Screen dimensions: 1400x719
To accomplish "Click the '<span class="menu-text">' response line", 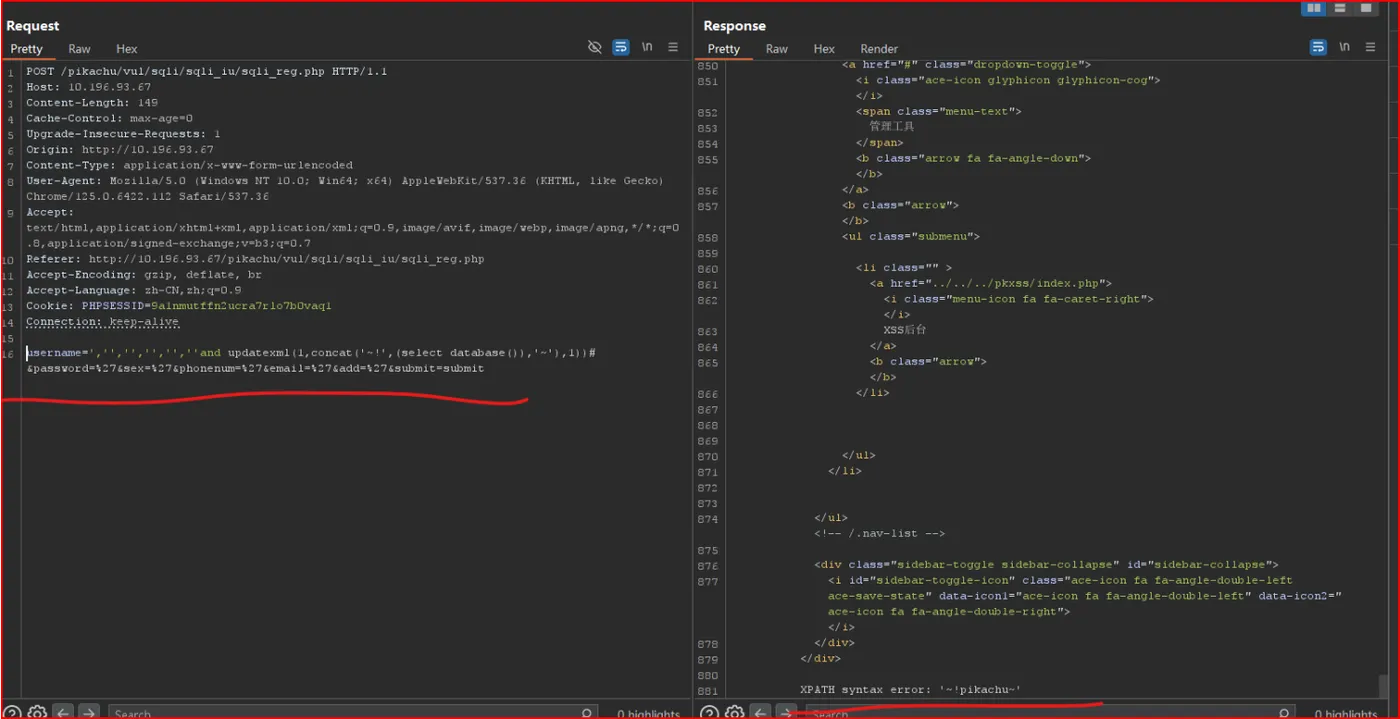I will [x=938, y=112].
